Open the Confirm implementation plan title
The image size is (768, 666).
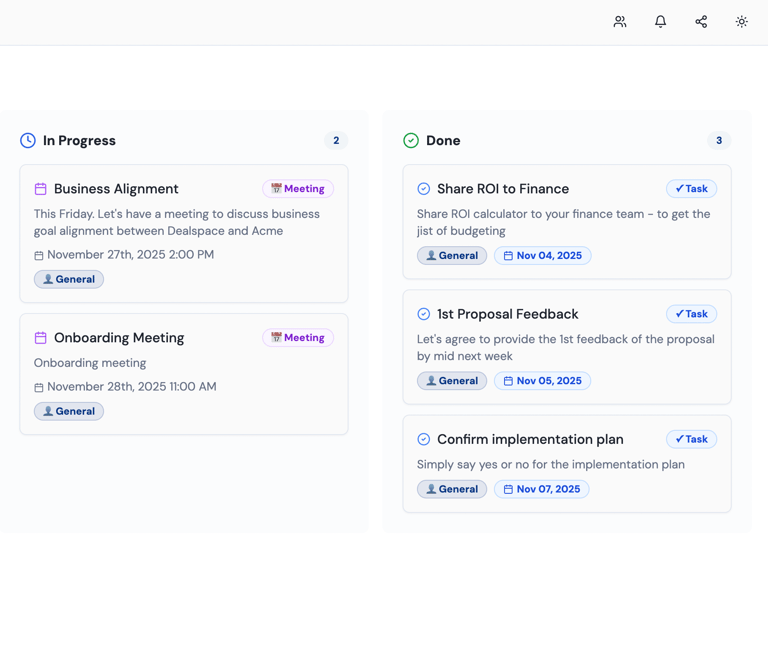click(x=530, y=439)
